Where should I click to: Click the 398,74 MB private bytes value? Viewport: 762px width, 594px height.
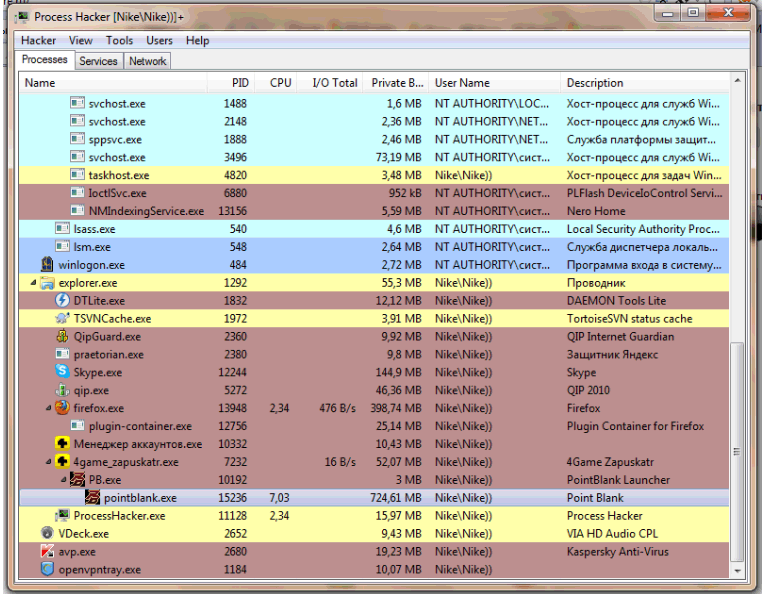point(396,408)
